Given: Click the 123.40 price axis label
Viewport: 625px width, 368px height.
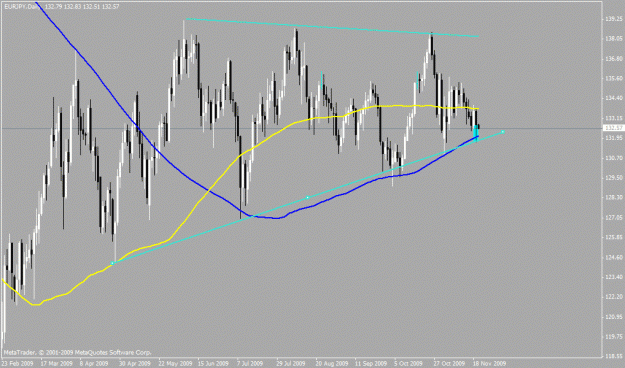Looking at the screenshot, I should coord(614,277).
